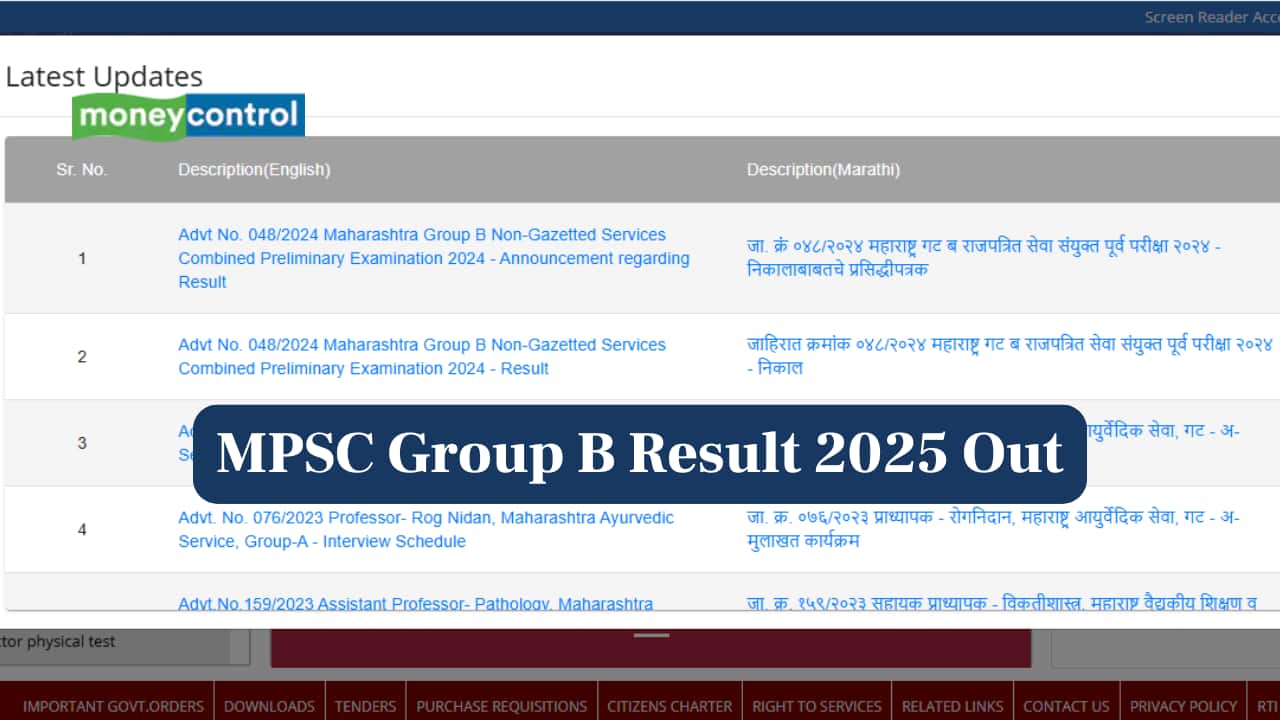Open RELATED LINKS footer item
Viewport: 1280px width, 720px height.
click(952, 706)
